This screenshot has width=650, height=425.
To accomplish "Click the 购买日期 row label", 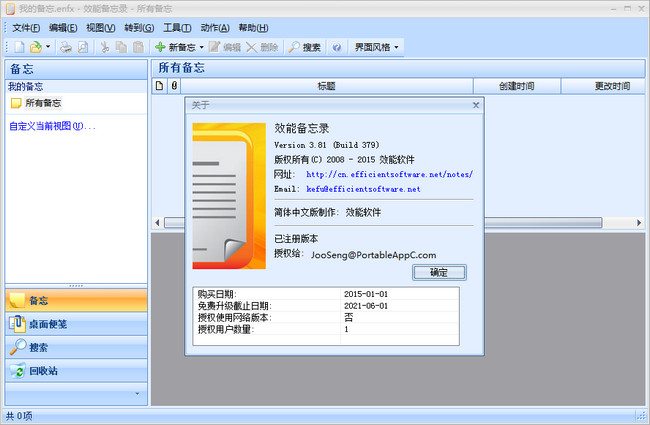I will 217,294.
